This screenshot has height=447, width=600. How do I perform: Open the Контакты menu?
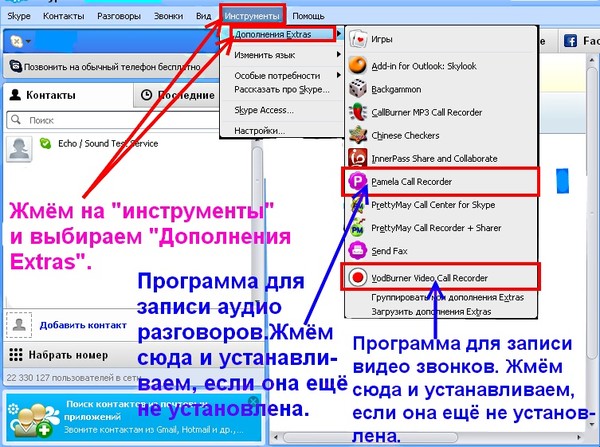click(64, 16)
